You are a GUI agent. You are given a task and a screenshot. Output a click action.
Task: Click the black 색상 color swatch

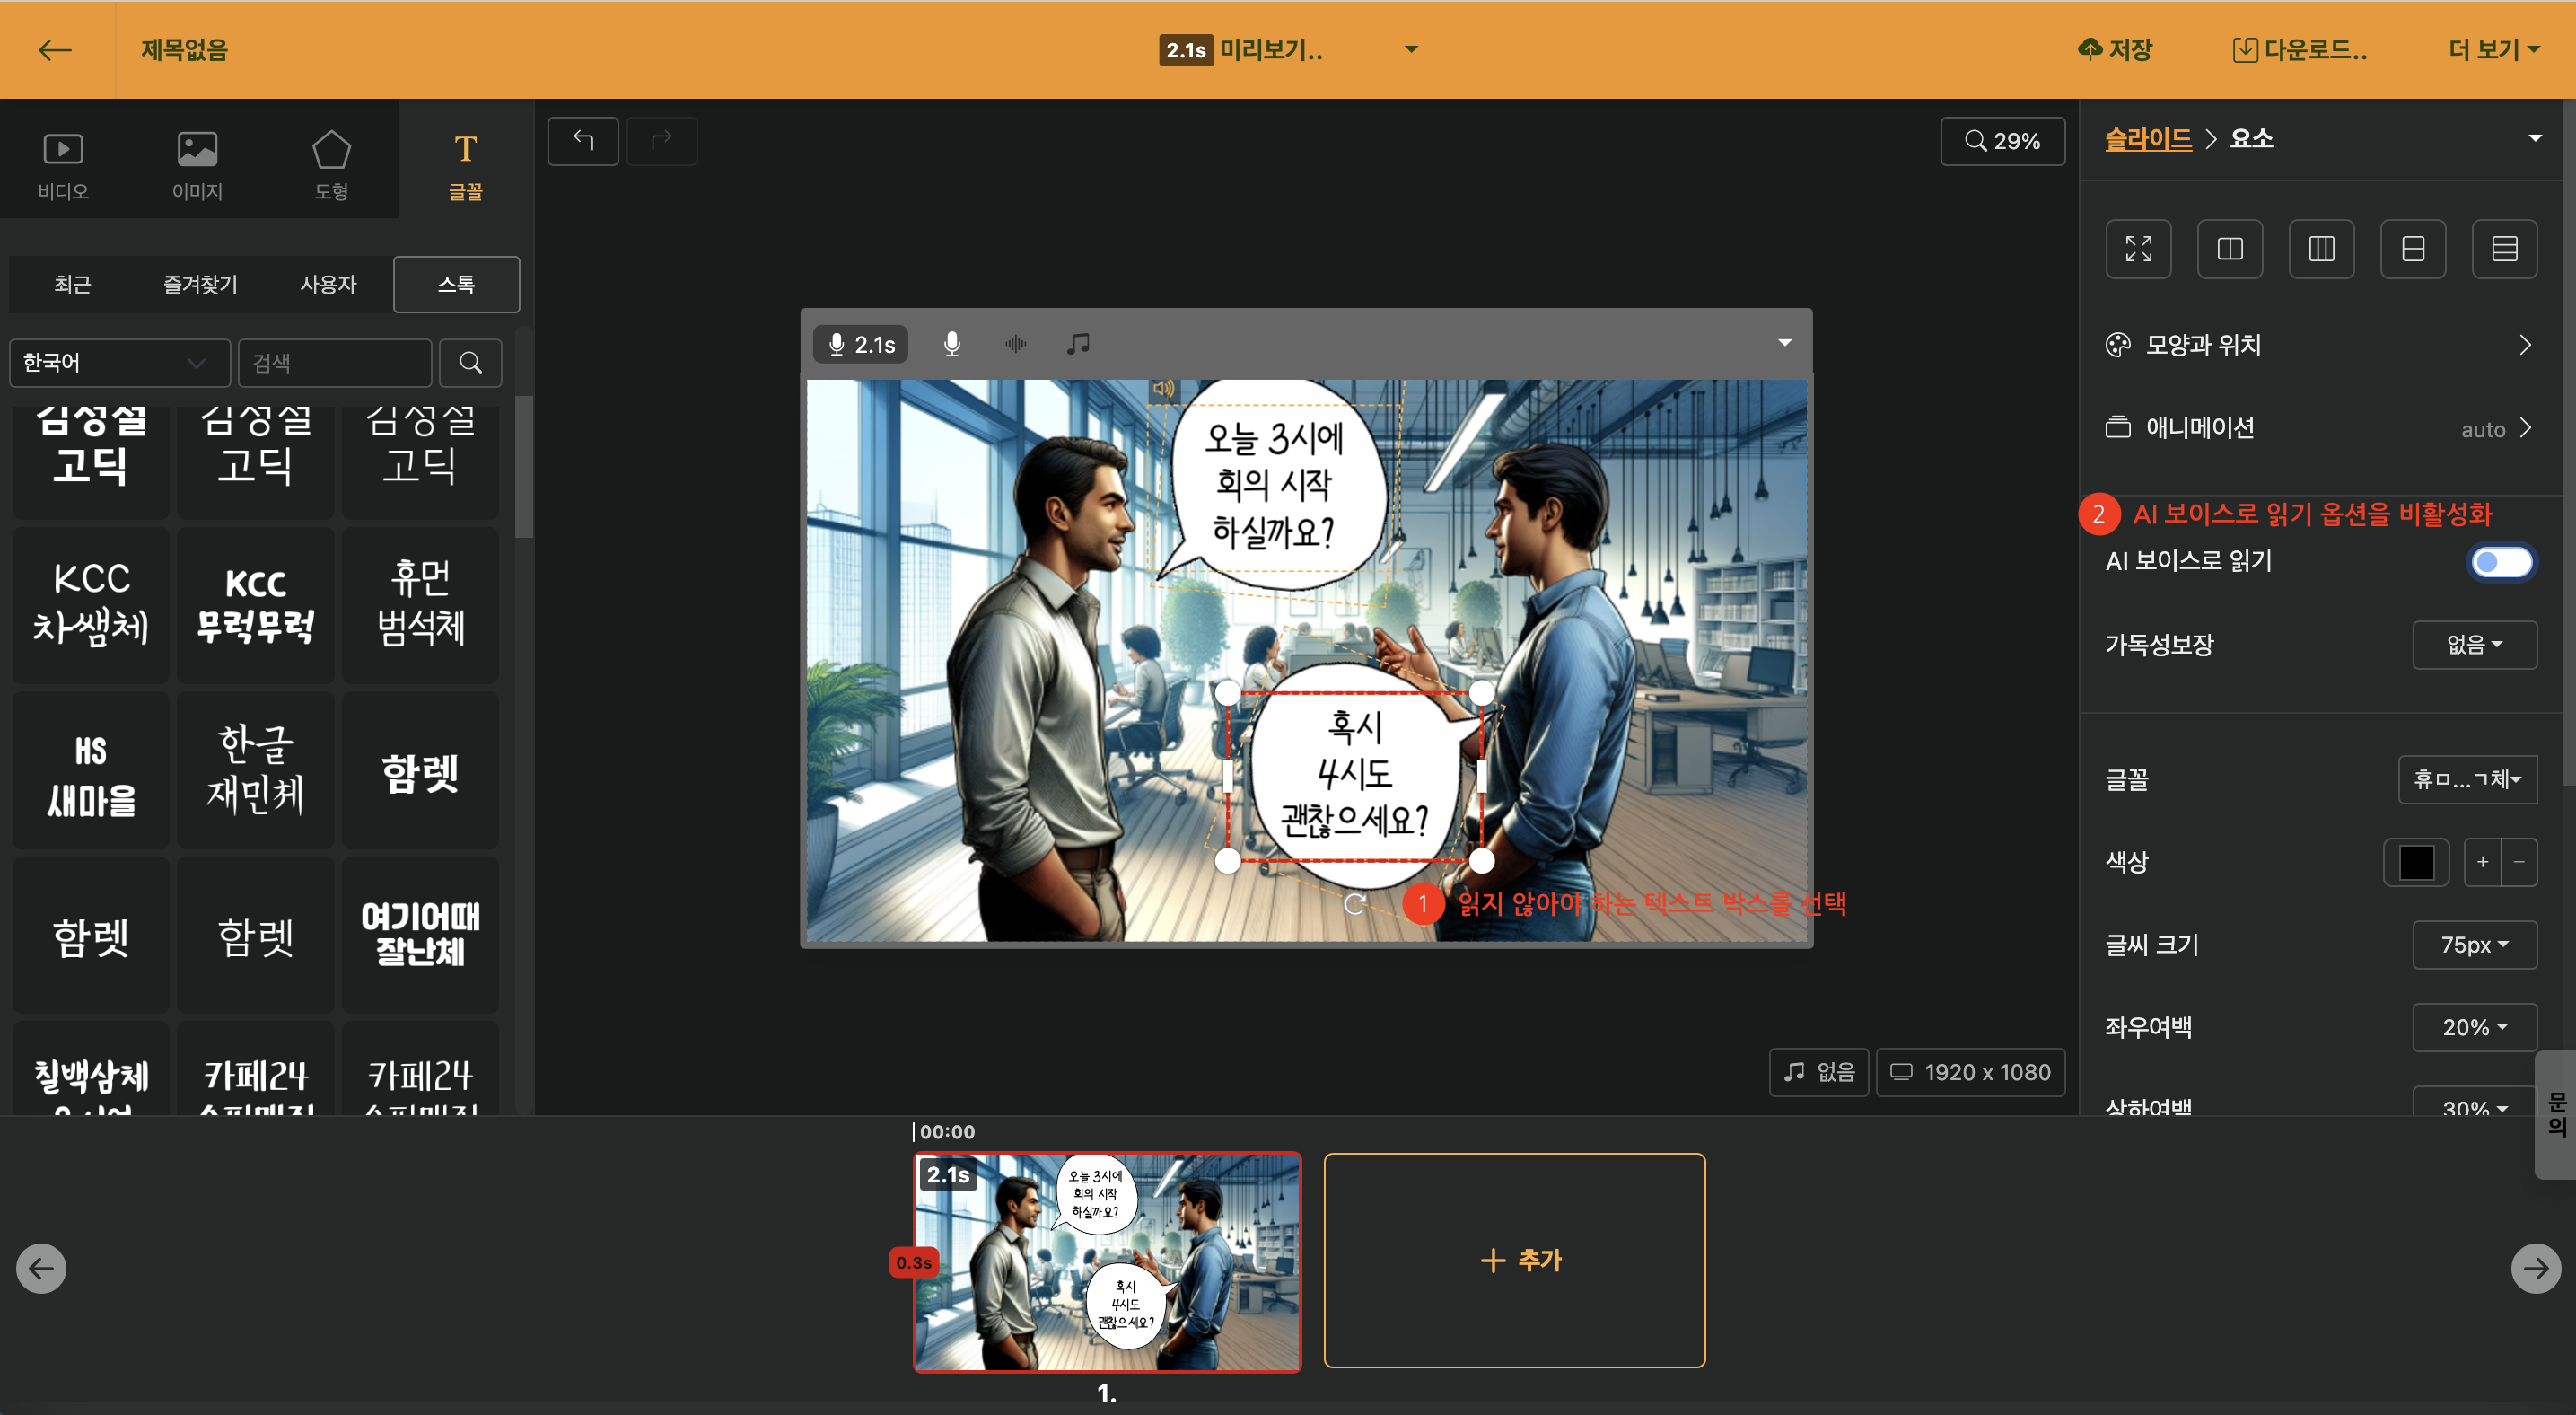[x=2415, y=862]
